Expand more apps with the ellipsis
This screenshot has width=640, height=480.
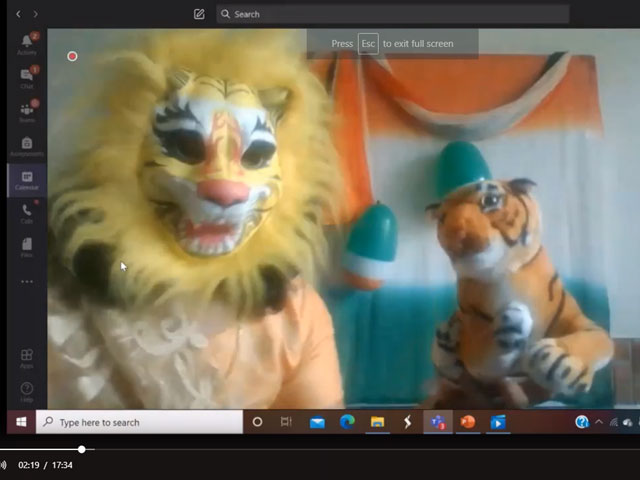point(27,281)
